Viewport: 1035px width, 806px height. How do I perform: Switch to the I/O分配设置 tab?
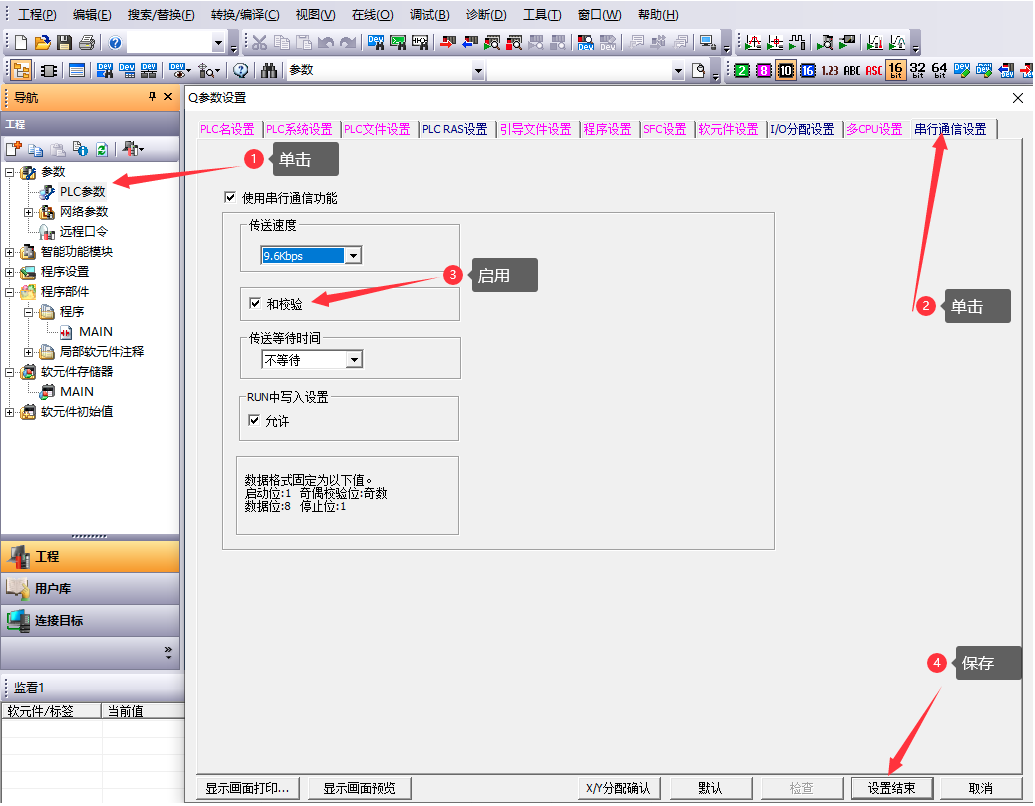point(802,129)
